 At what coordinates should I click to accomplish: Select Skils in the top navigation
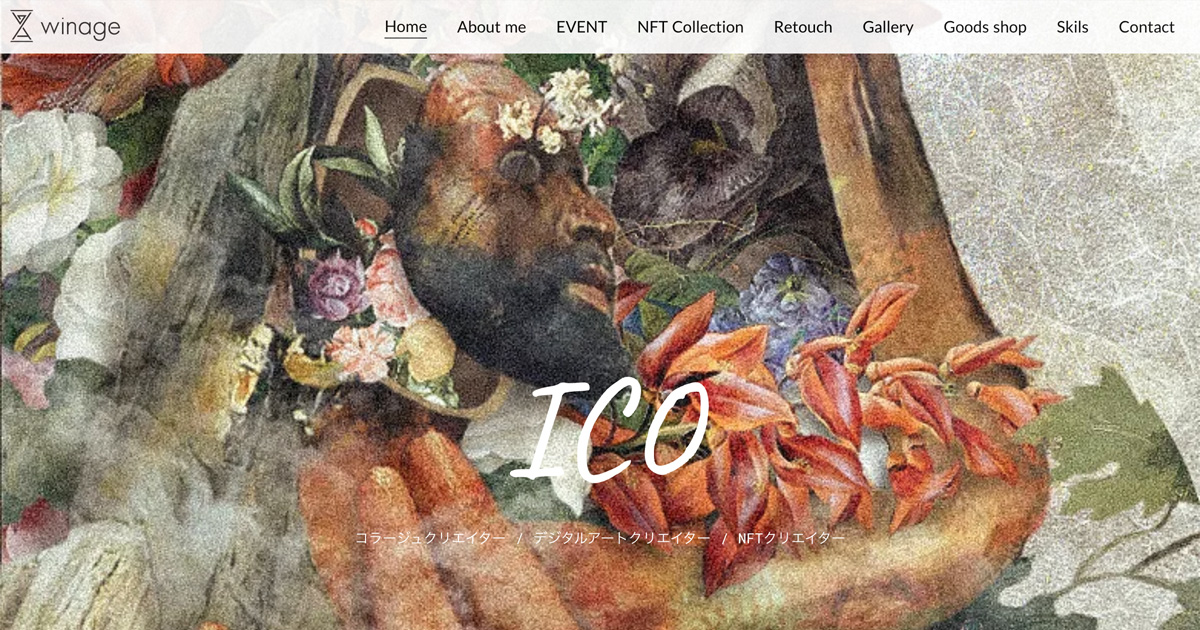tap(1073, 27)
